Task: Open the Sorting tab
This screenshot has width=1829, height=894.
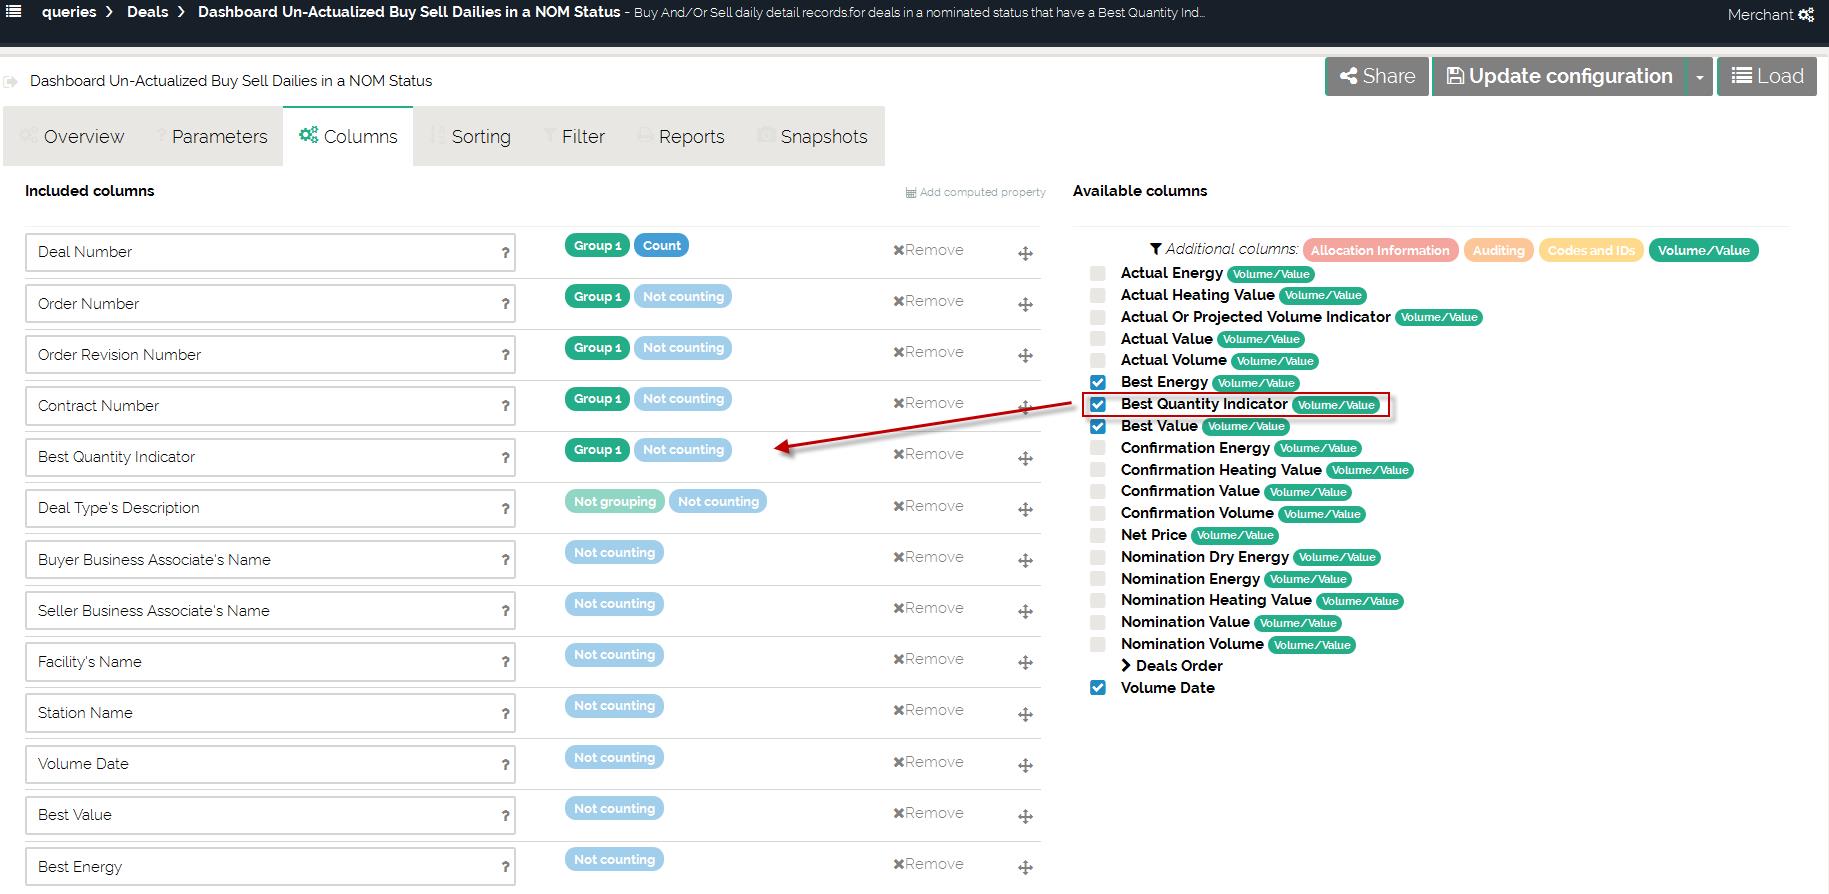Action: click(x=480, y=137)
